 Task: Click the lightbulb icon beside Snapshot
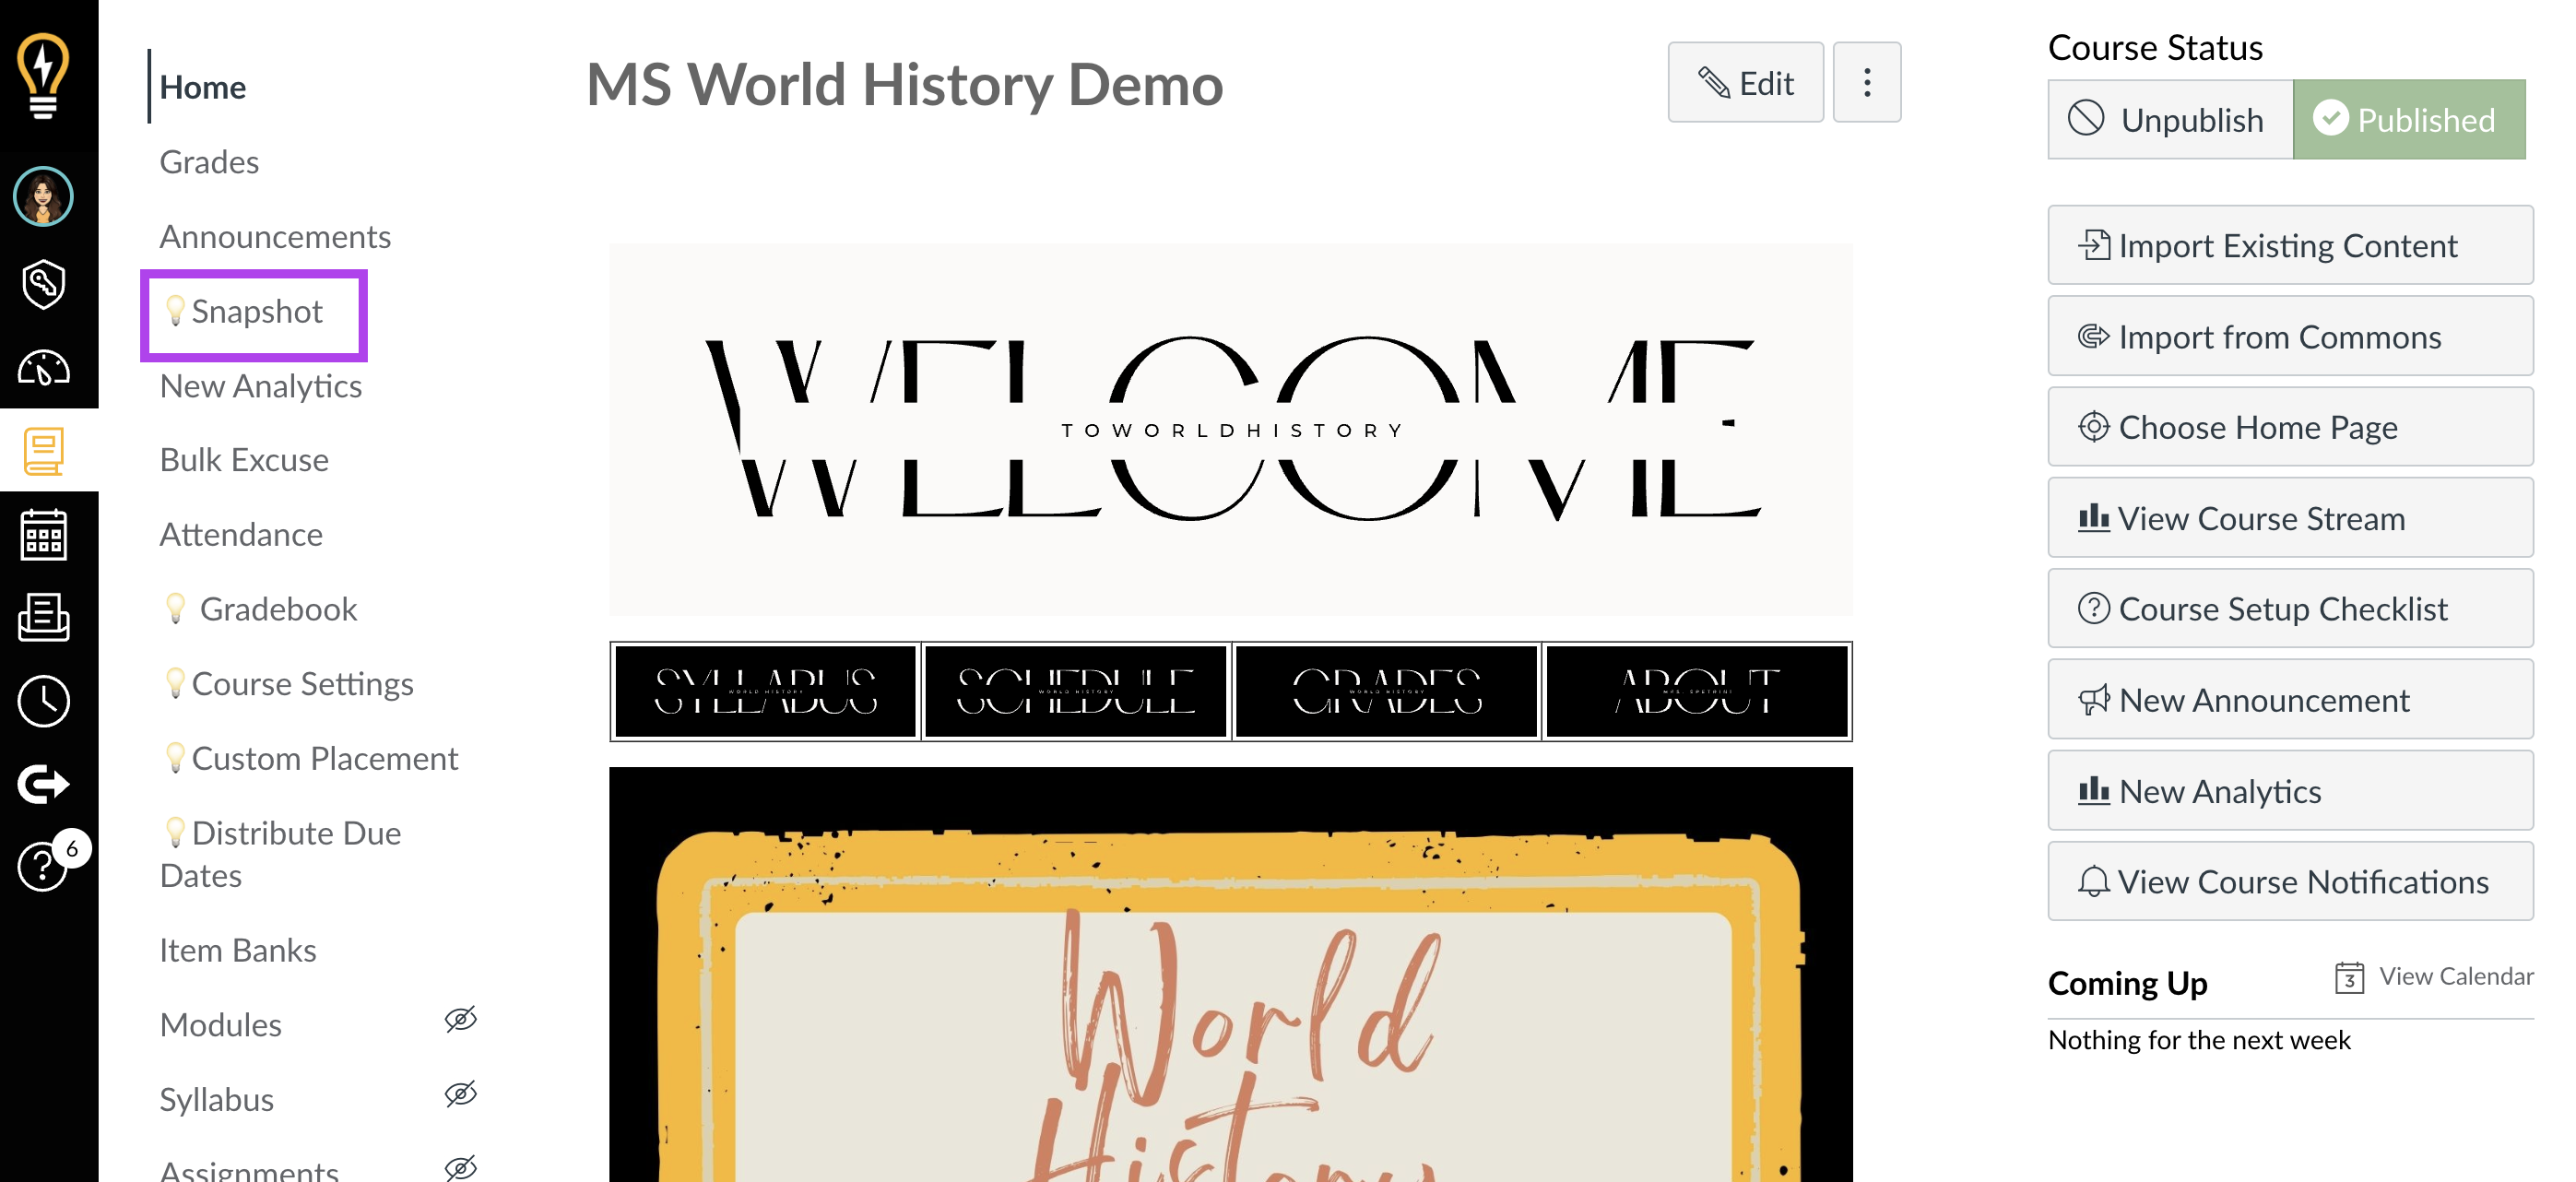point(175,310)
